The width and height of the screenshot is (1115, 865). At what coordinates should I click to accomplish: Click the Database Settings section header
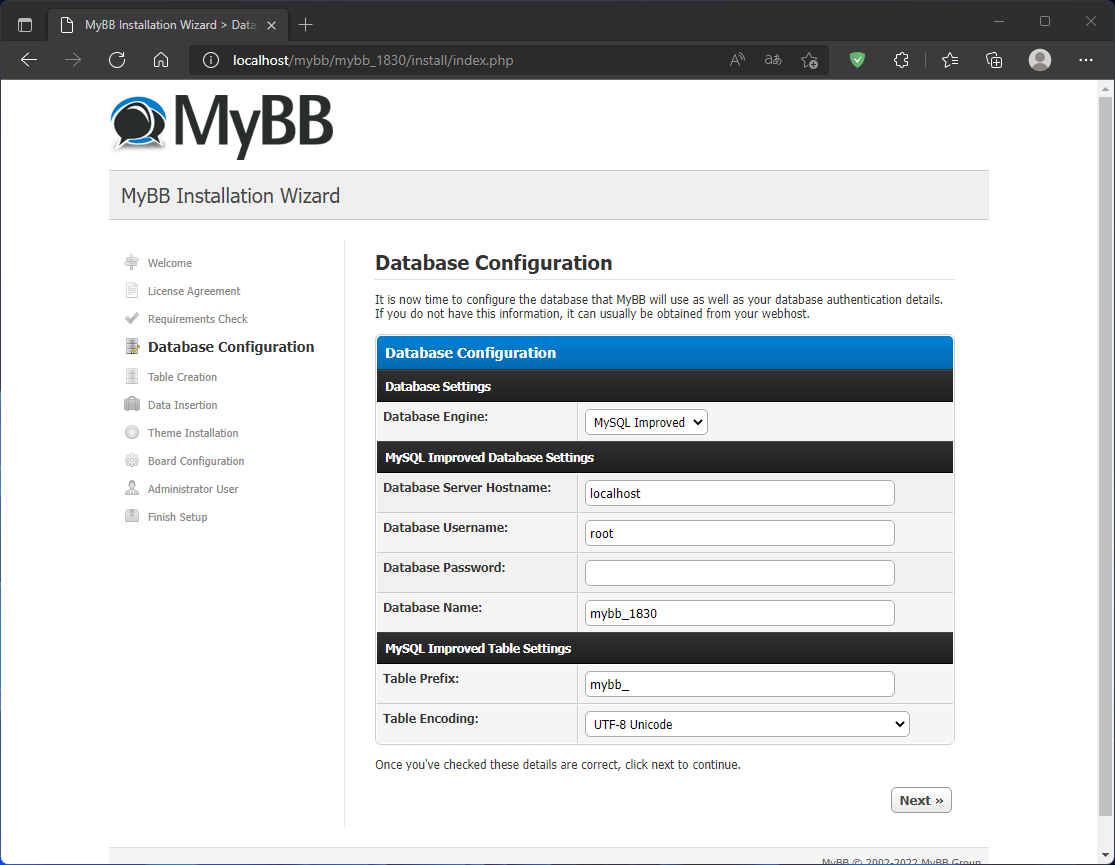(x=665, y=386)
